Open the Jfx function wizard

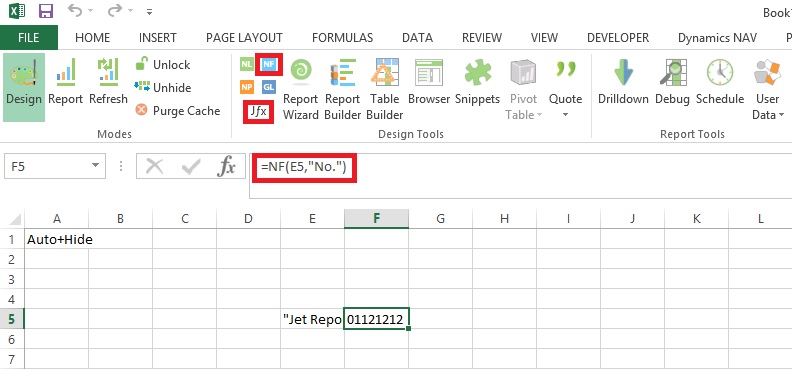coord(259,112)
